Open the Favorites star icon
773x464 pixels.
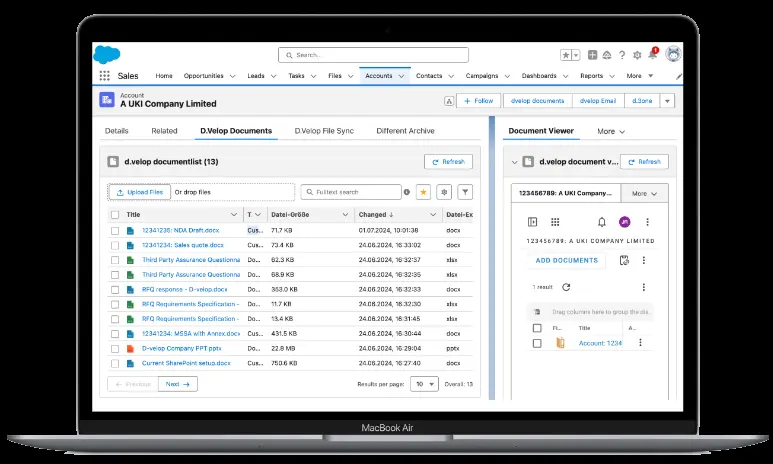click(x=566, y=55)
